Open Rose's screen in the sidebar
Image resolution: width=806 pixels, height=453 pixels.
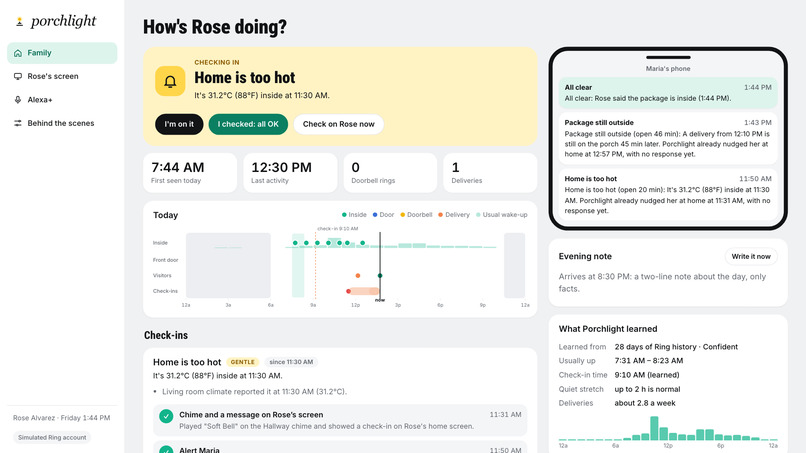pyautogui.click(x=62, y=76)
